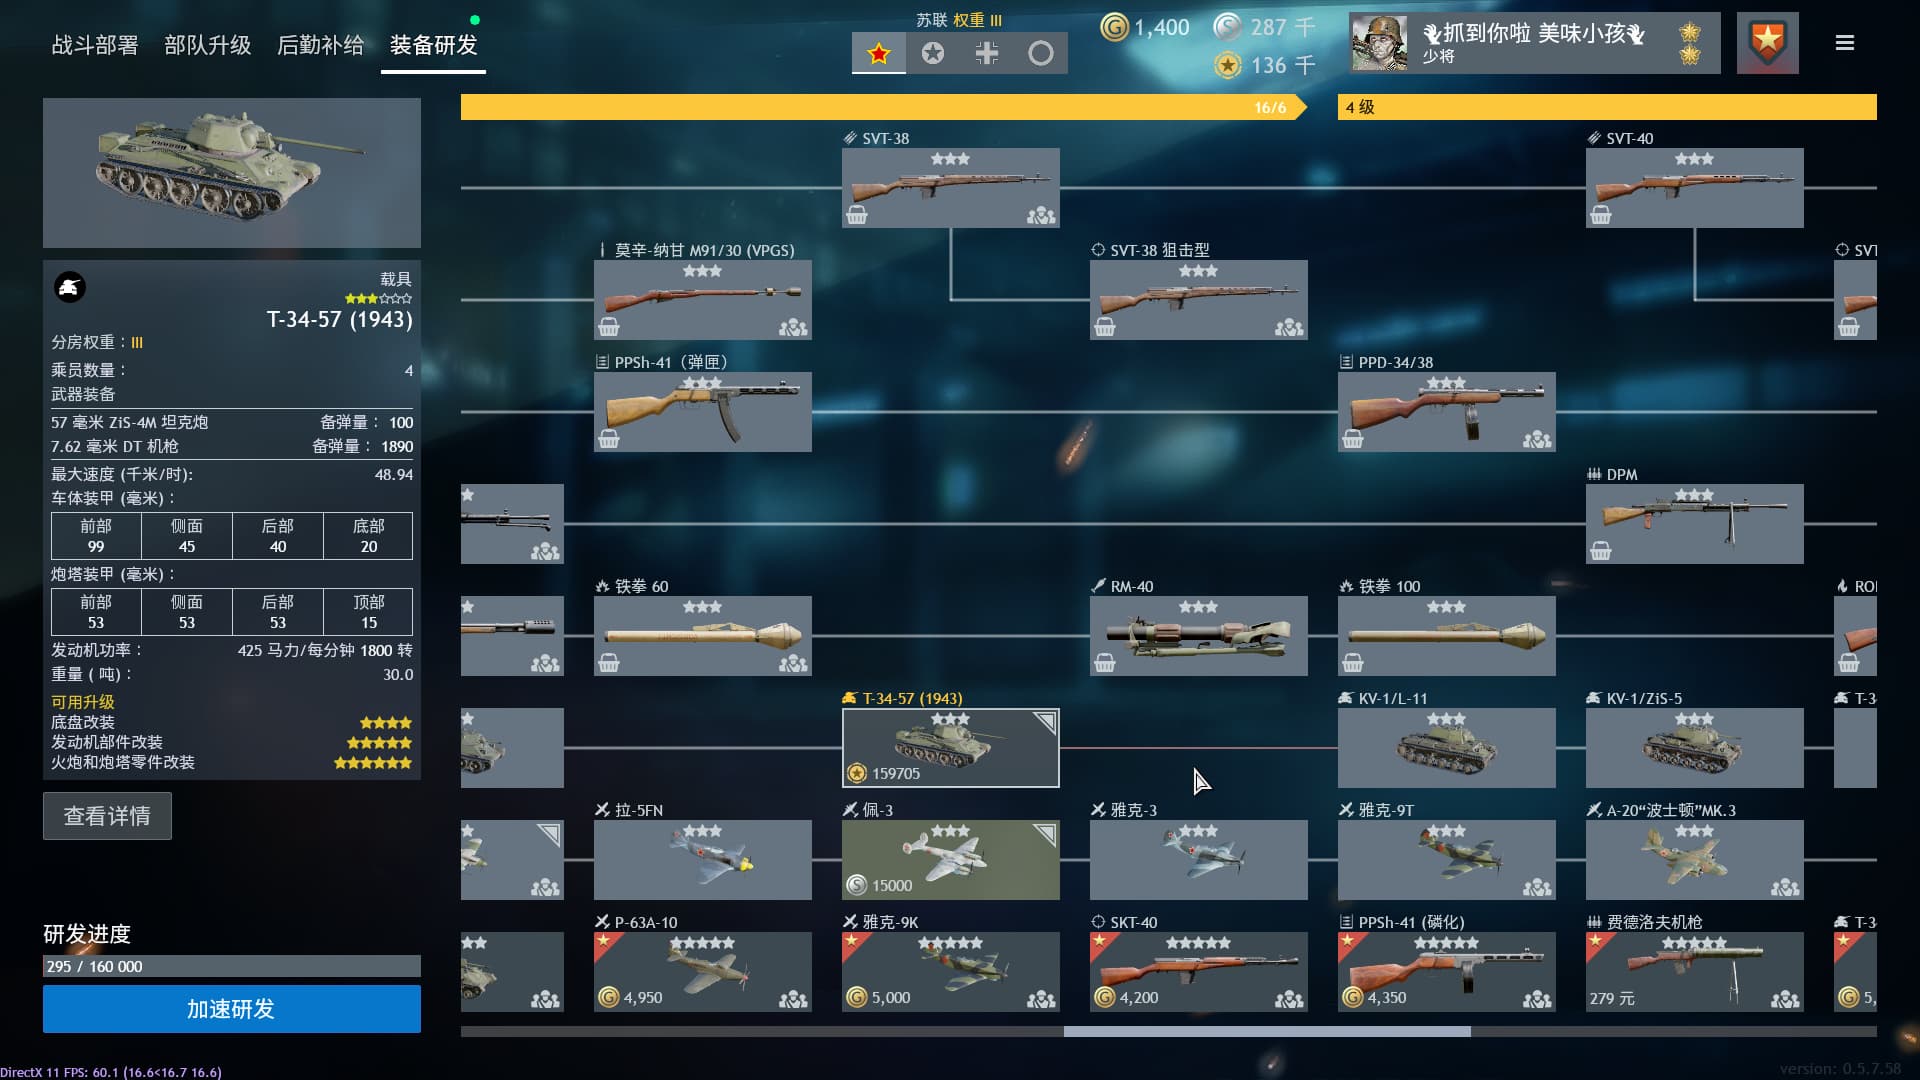Select the KV-1/L-11 tank card
1920x1080 pixels.
[x=1446, y=748]
